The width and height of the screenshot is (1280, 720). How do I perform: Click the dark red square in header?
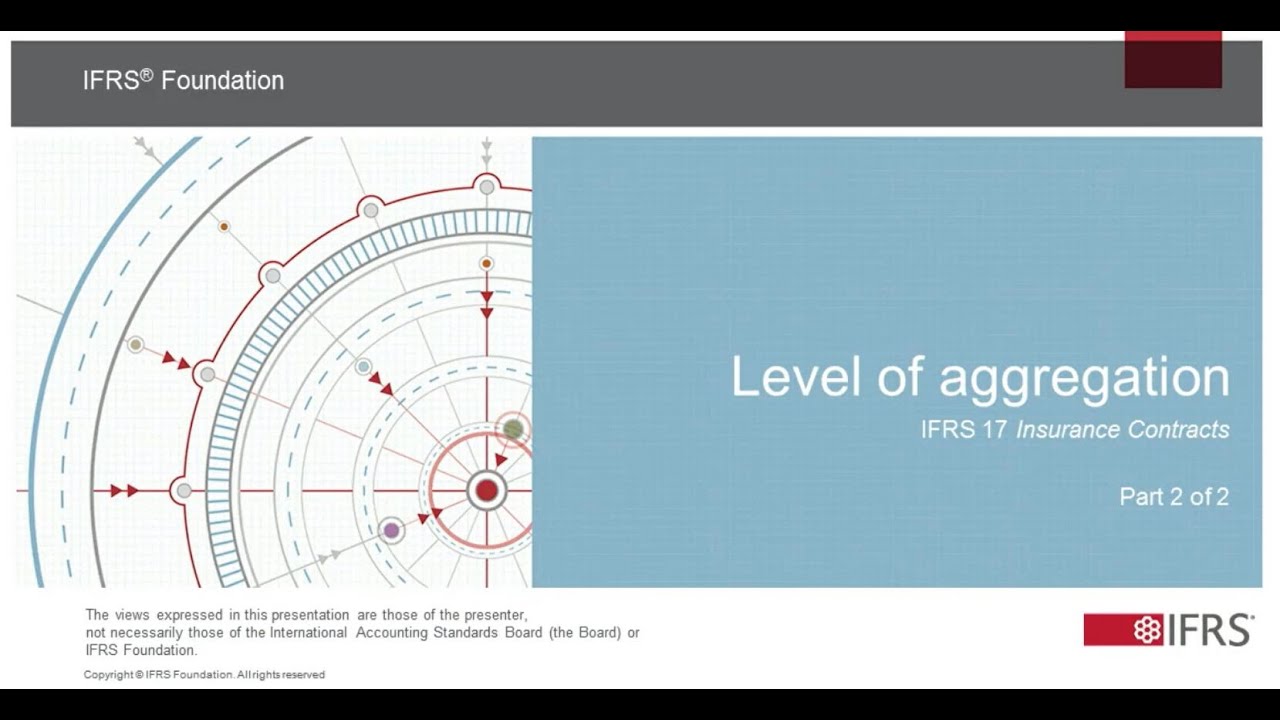(1173, 60)
